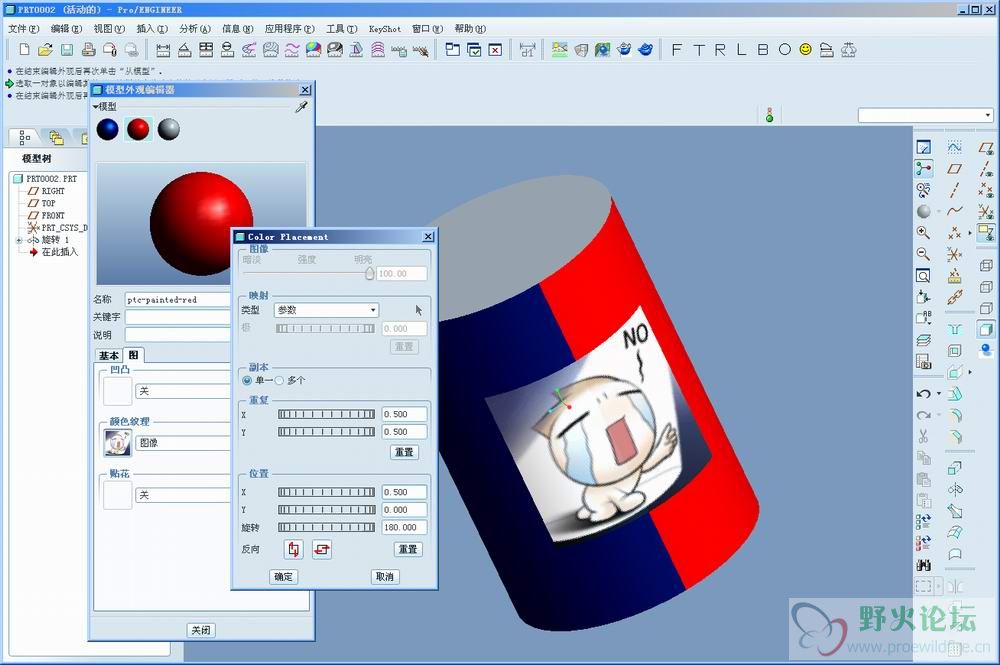Click 重置 under the 位置 section
Screen dimensions: 1000x665
coord(408,549)
